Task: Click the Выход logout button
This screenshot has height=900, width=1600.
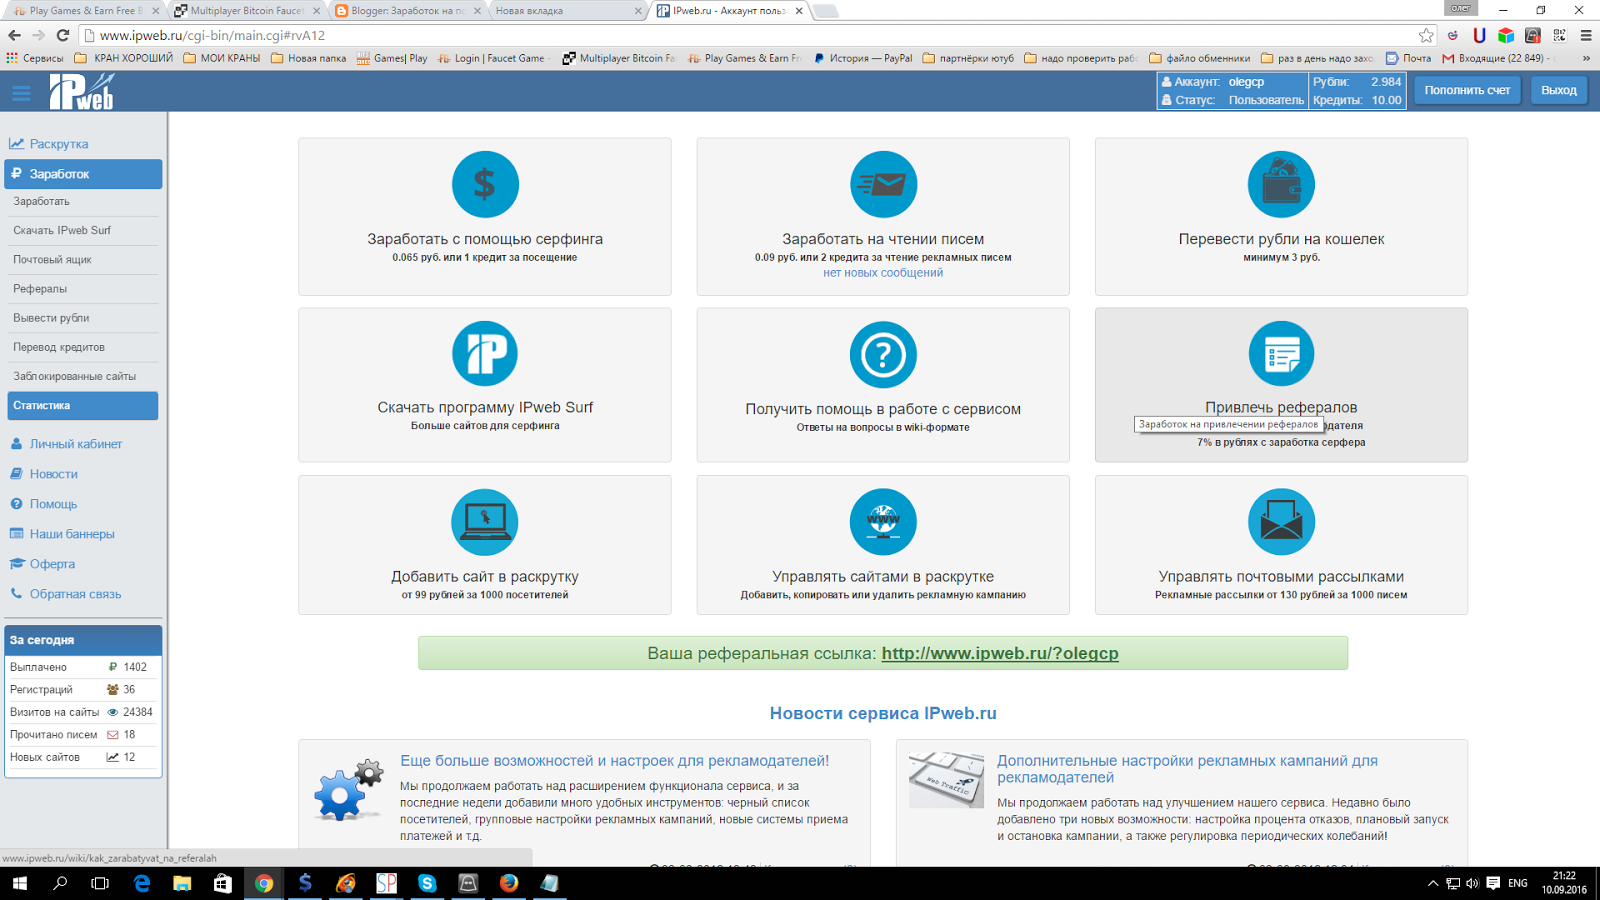Action: click(1559, 90)
